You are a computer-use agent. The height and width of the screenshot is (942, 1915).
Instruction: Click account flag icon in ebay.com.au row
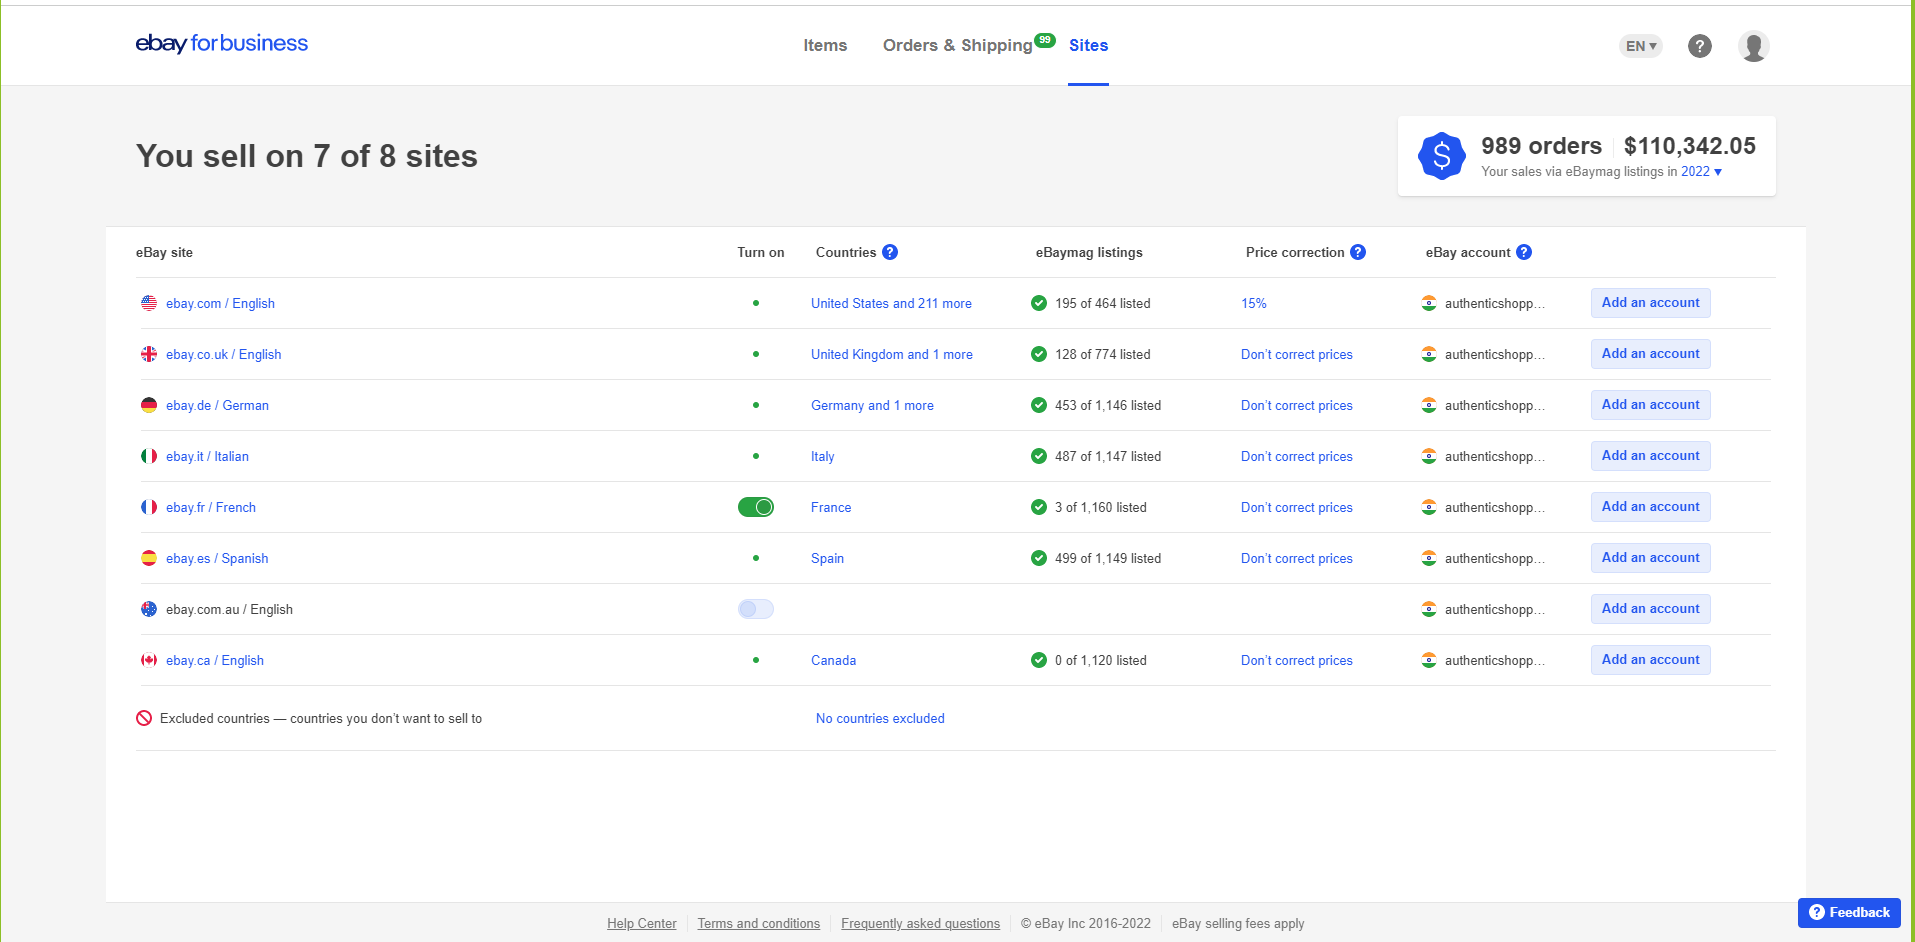[x=1429, y=609]
